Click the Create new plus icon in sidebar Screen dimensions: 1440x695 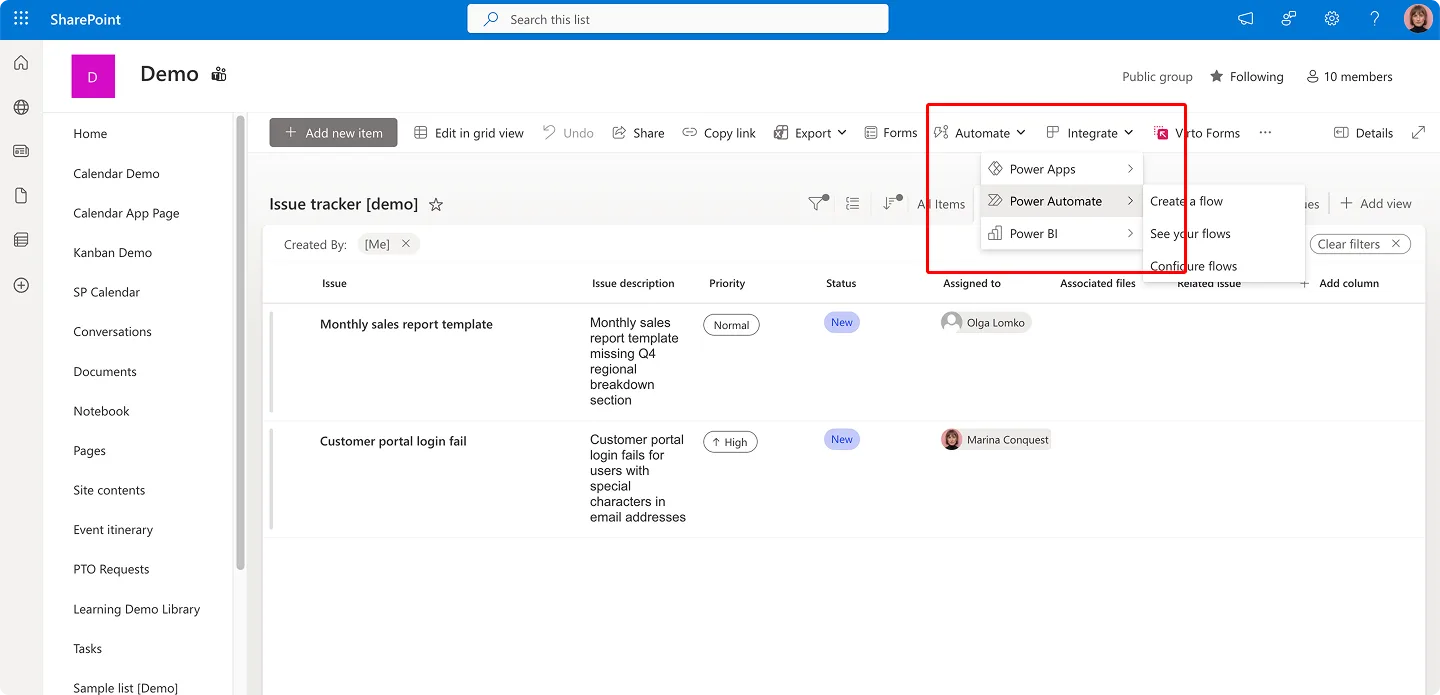coord(20,284)
